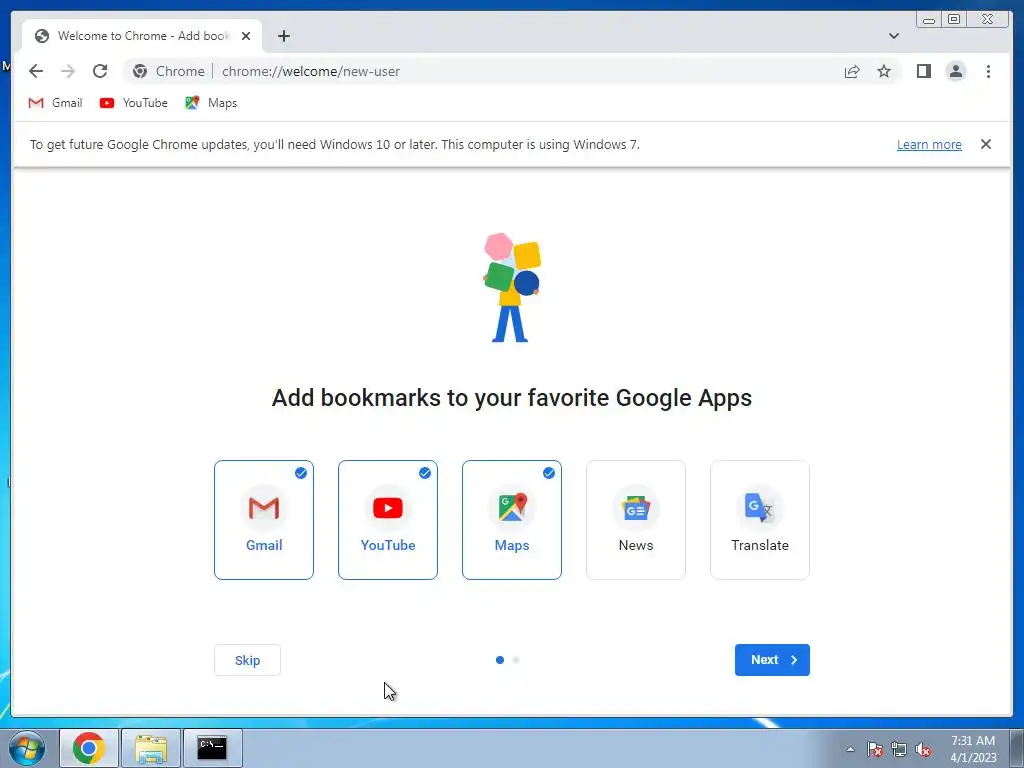Deselect the YouTube app card
The image size is (1024, 768).
coord(388,520)
